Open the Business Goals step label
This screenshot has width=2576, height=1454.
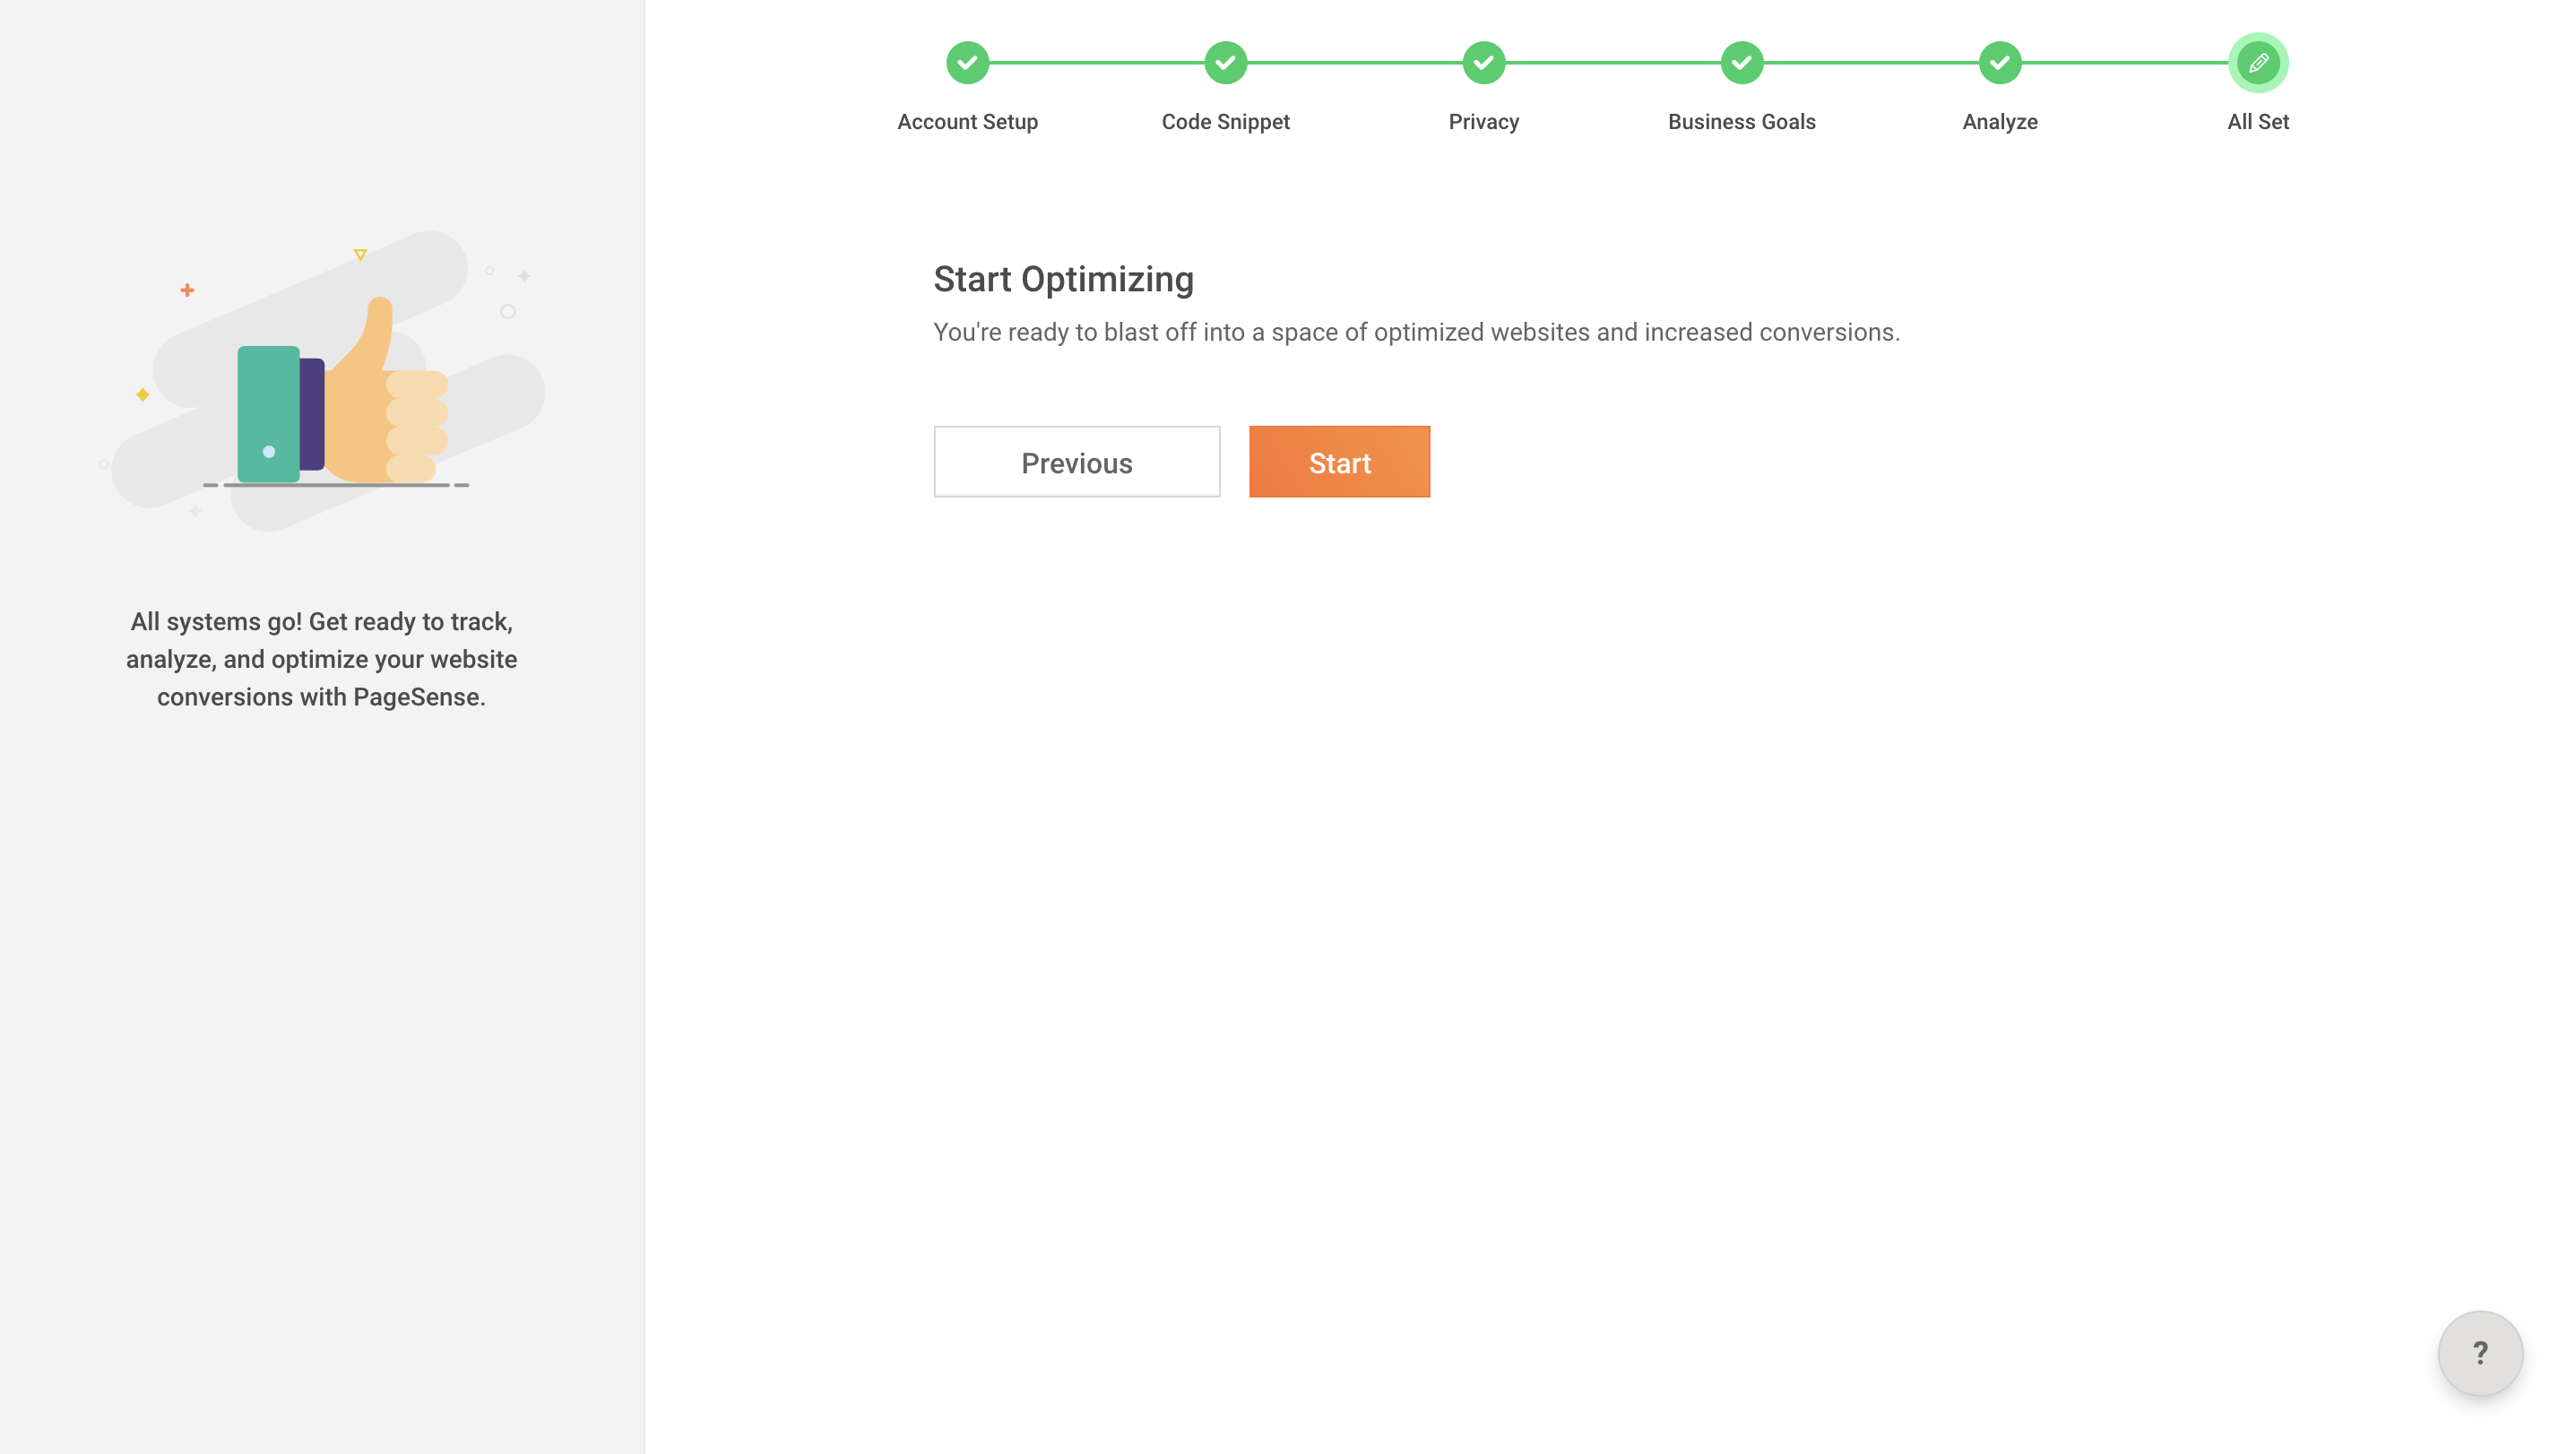1741,122
